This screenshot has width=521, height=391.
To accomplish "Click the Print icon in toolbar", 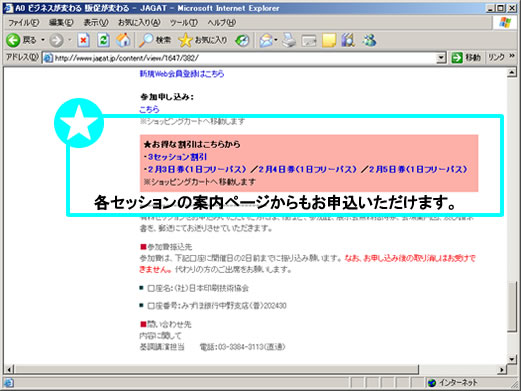I will (x=289, y=40).
